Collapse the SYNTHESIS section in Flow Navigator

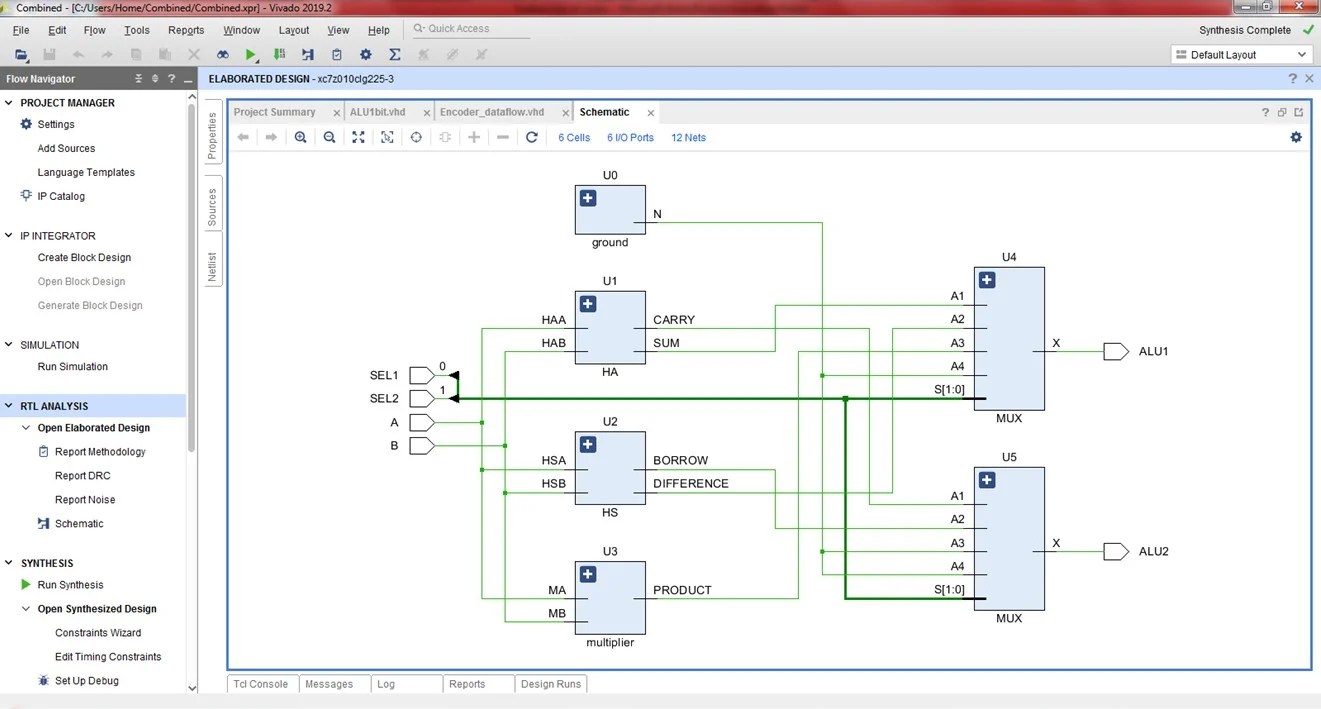[x=9, y=563]
